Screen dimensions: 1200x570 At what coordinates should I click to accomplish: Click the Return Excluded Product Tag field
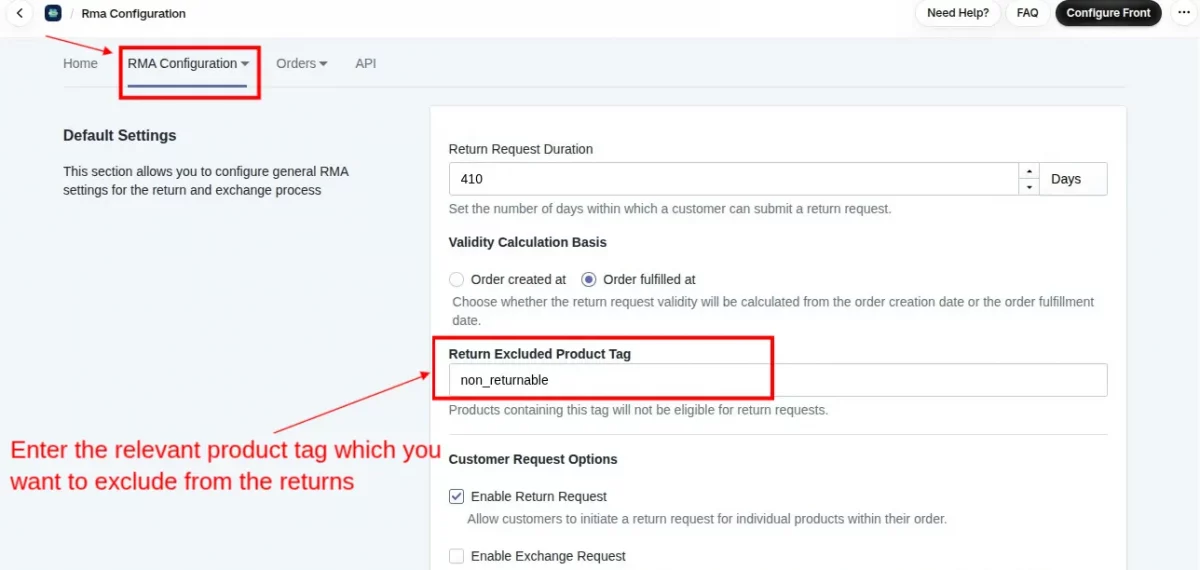(x=778, y=380)
